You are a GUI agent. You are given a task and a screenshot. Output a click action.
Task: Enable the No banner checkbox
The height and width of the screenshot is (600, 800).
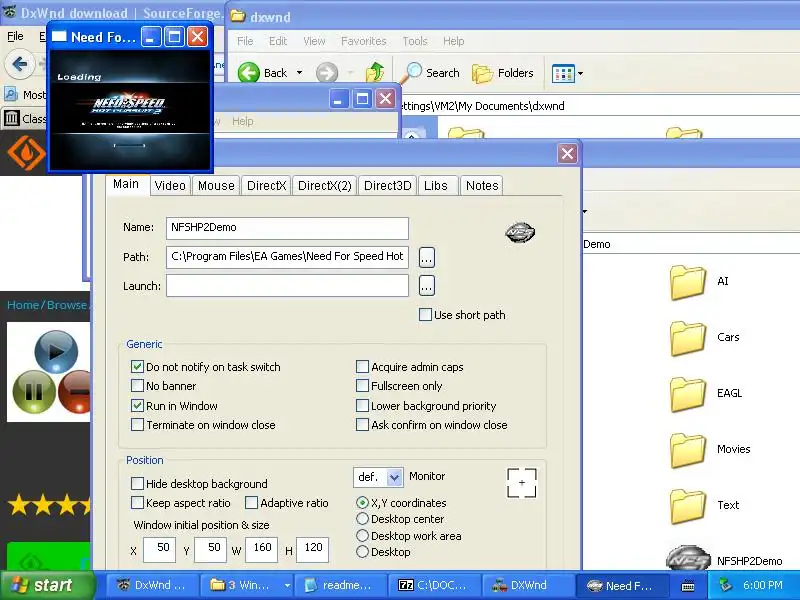(137, 385)
